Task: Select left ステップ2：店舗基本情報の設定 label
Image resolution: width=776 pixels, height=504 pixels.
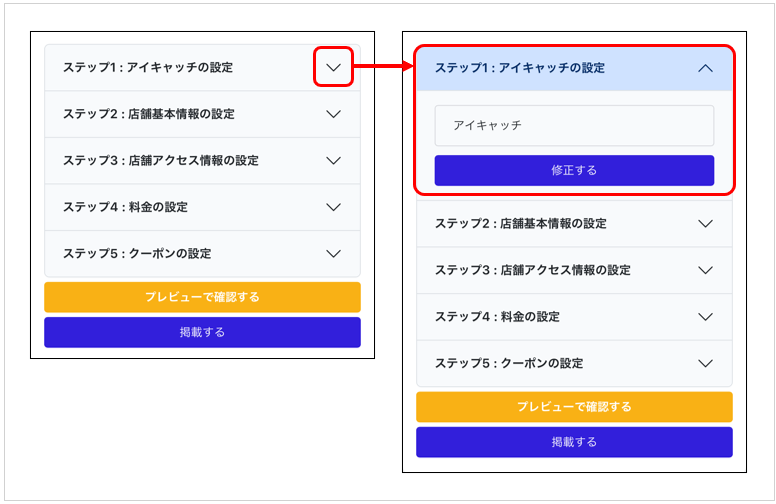Action: pos(148,114)
